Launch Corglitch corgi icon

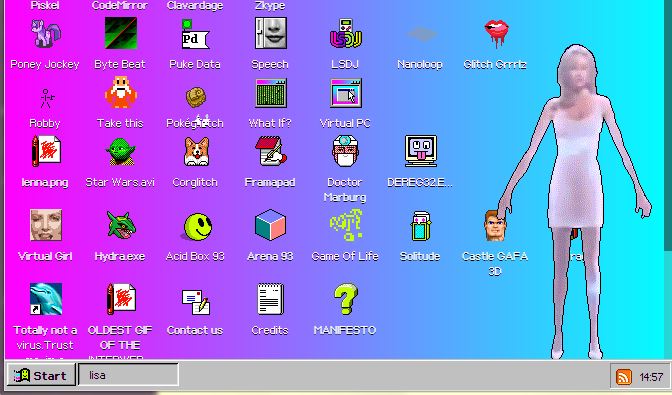point(196,152)
